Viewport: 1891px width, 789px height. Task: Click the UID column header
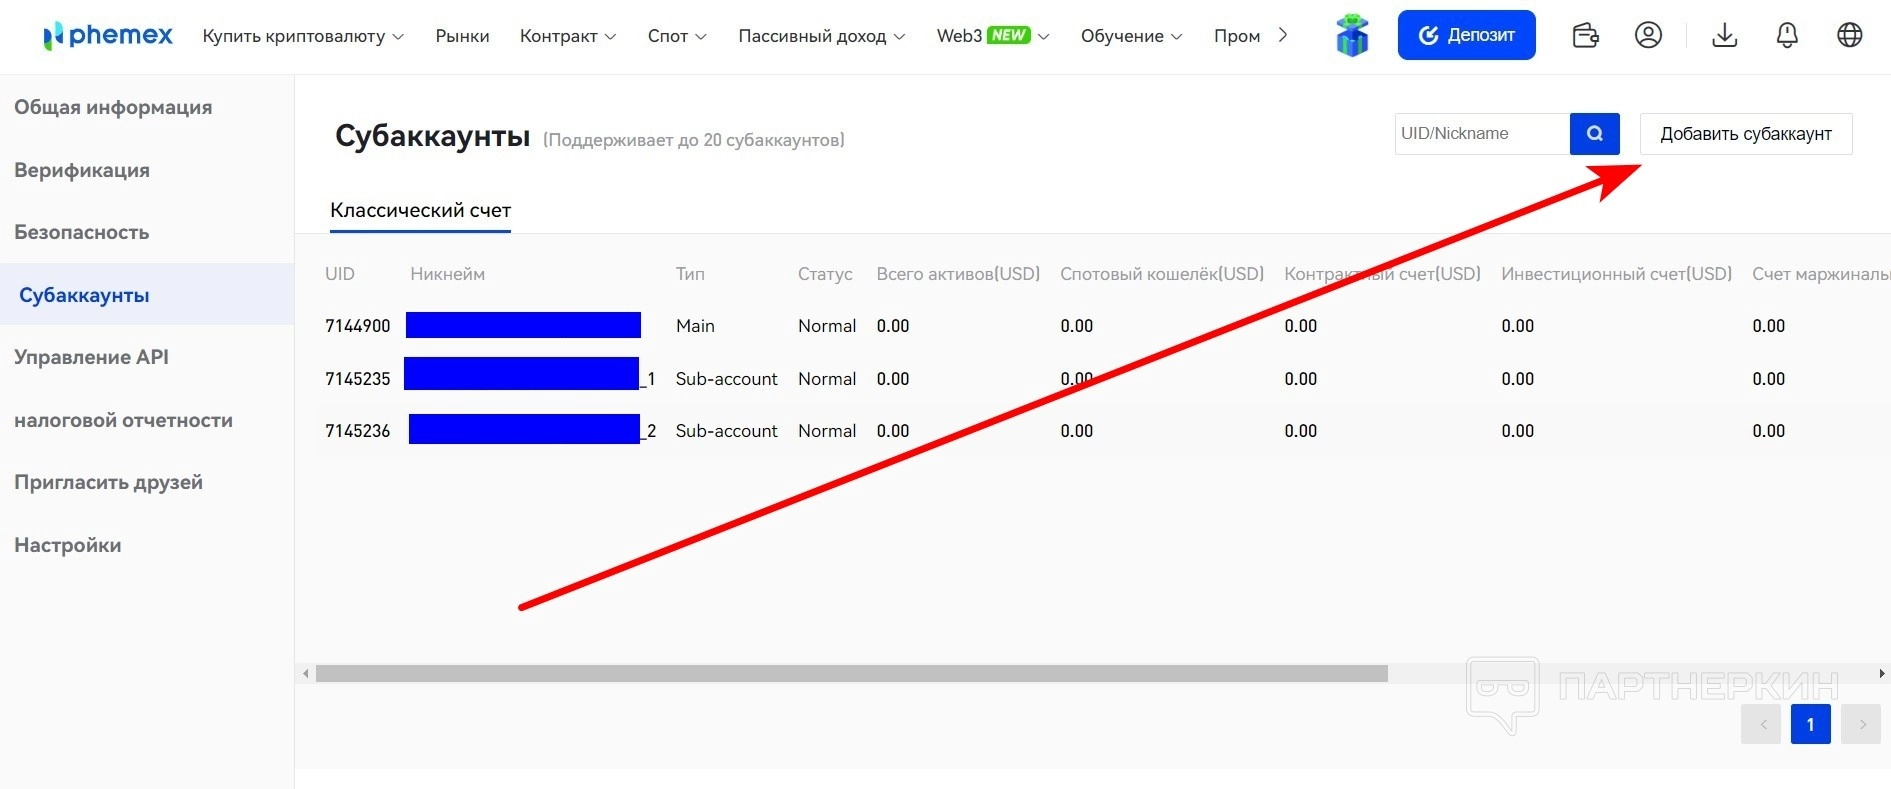click(x=340, y=274)
